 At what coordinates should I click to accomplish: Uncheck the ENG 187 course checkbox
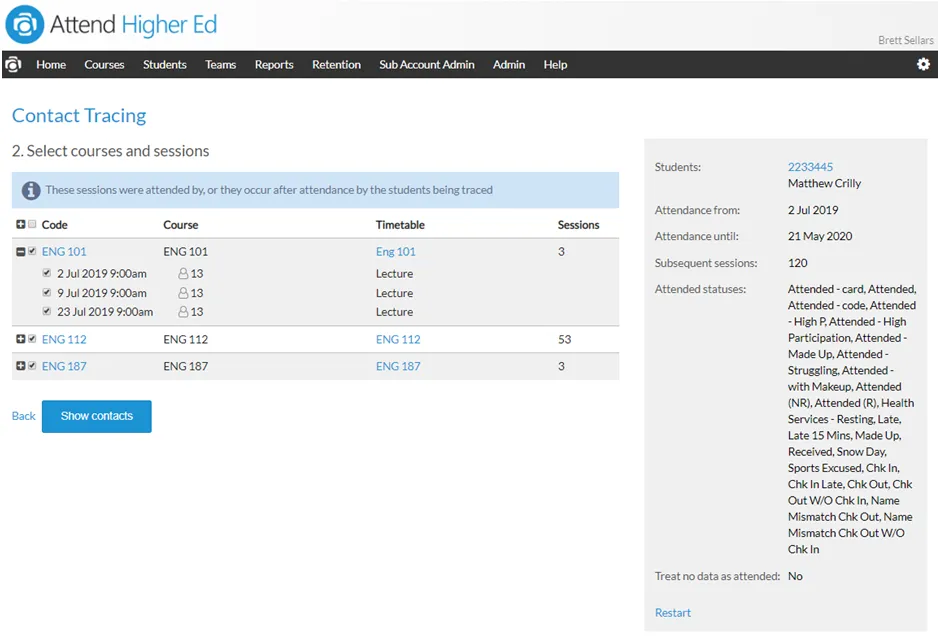(32, 366)
